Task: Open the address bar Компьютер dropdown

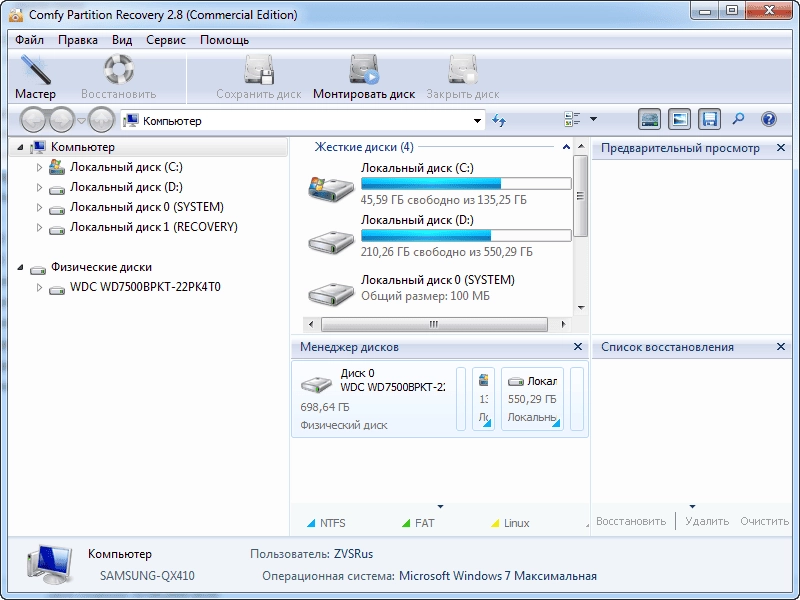Action: pos(477,121)
